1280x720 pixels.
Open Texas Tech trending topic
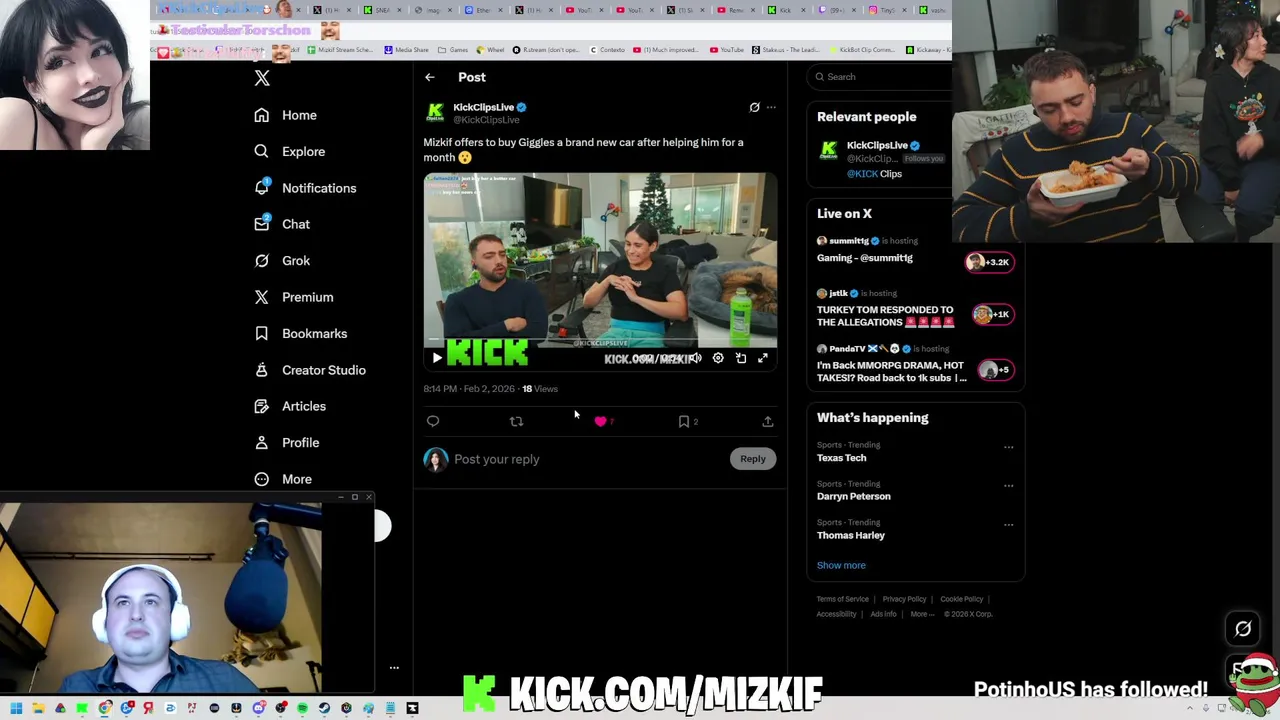[841, 458]
